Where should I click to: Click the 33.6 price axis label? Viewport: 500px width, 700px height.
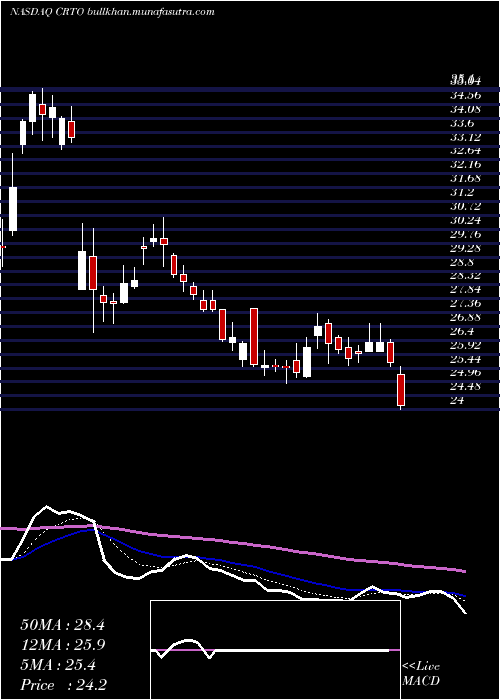click(x=462, y=123)
